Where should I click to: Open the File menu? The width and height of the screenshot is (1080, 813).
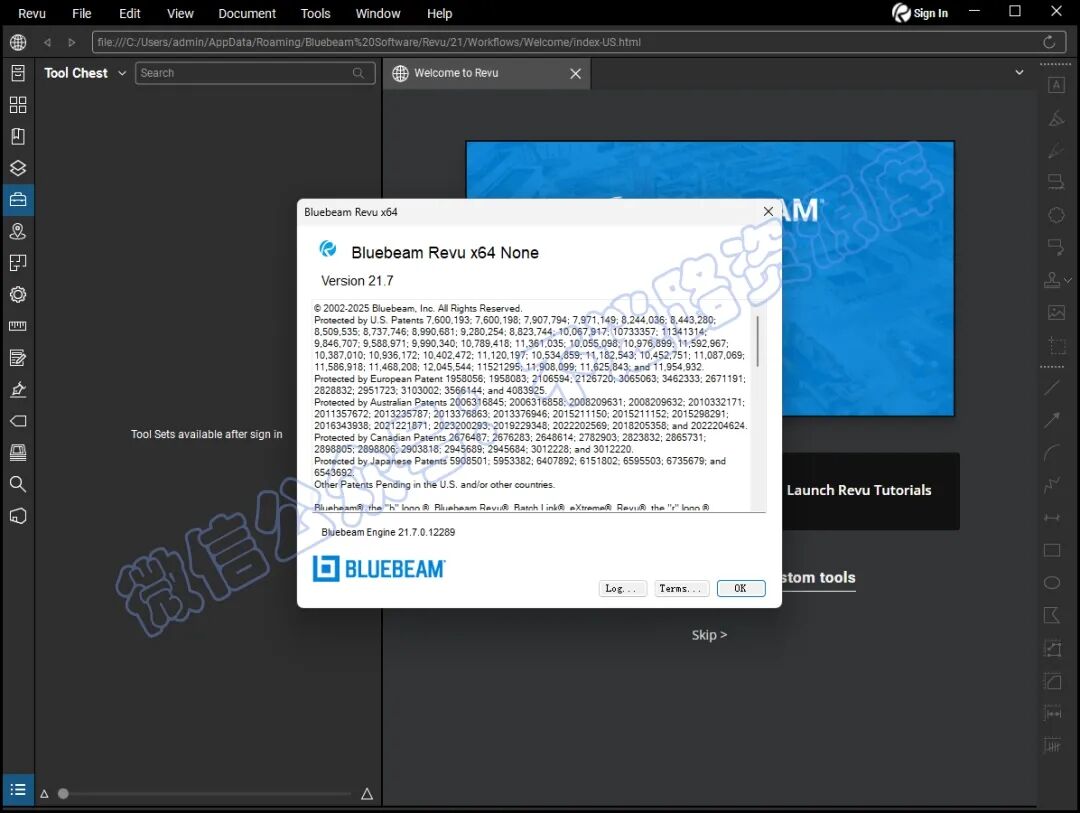(81, 13)
